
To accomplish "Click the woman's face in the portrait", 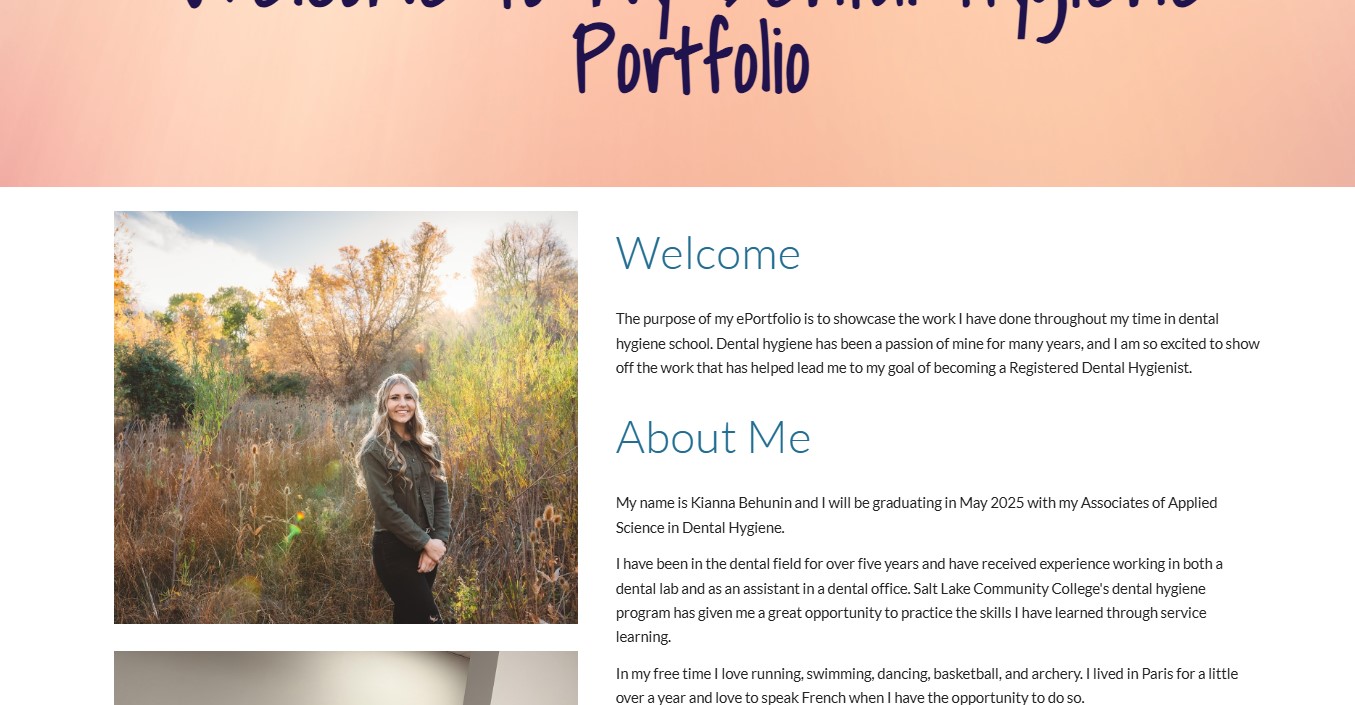I will click(402, 402).
